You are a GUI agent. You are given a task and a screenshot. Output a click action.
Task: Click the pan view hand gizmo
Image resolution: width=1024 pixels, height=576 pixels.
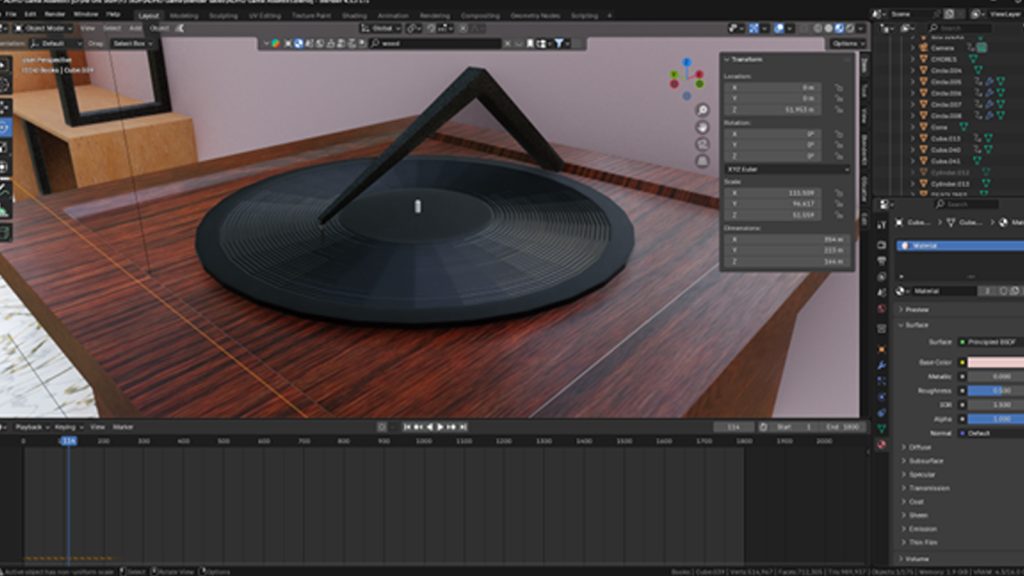(702, 127)
